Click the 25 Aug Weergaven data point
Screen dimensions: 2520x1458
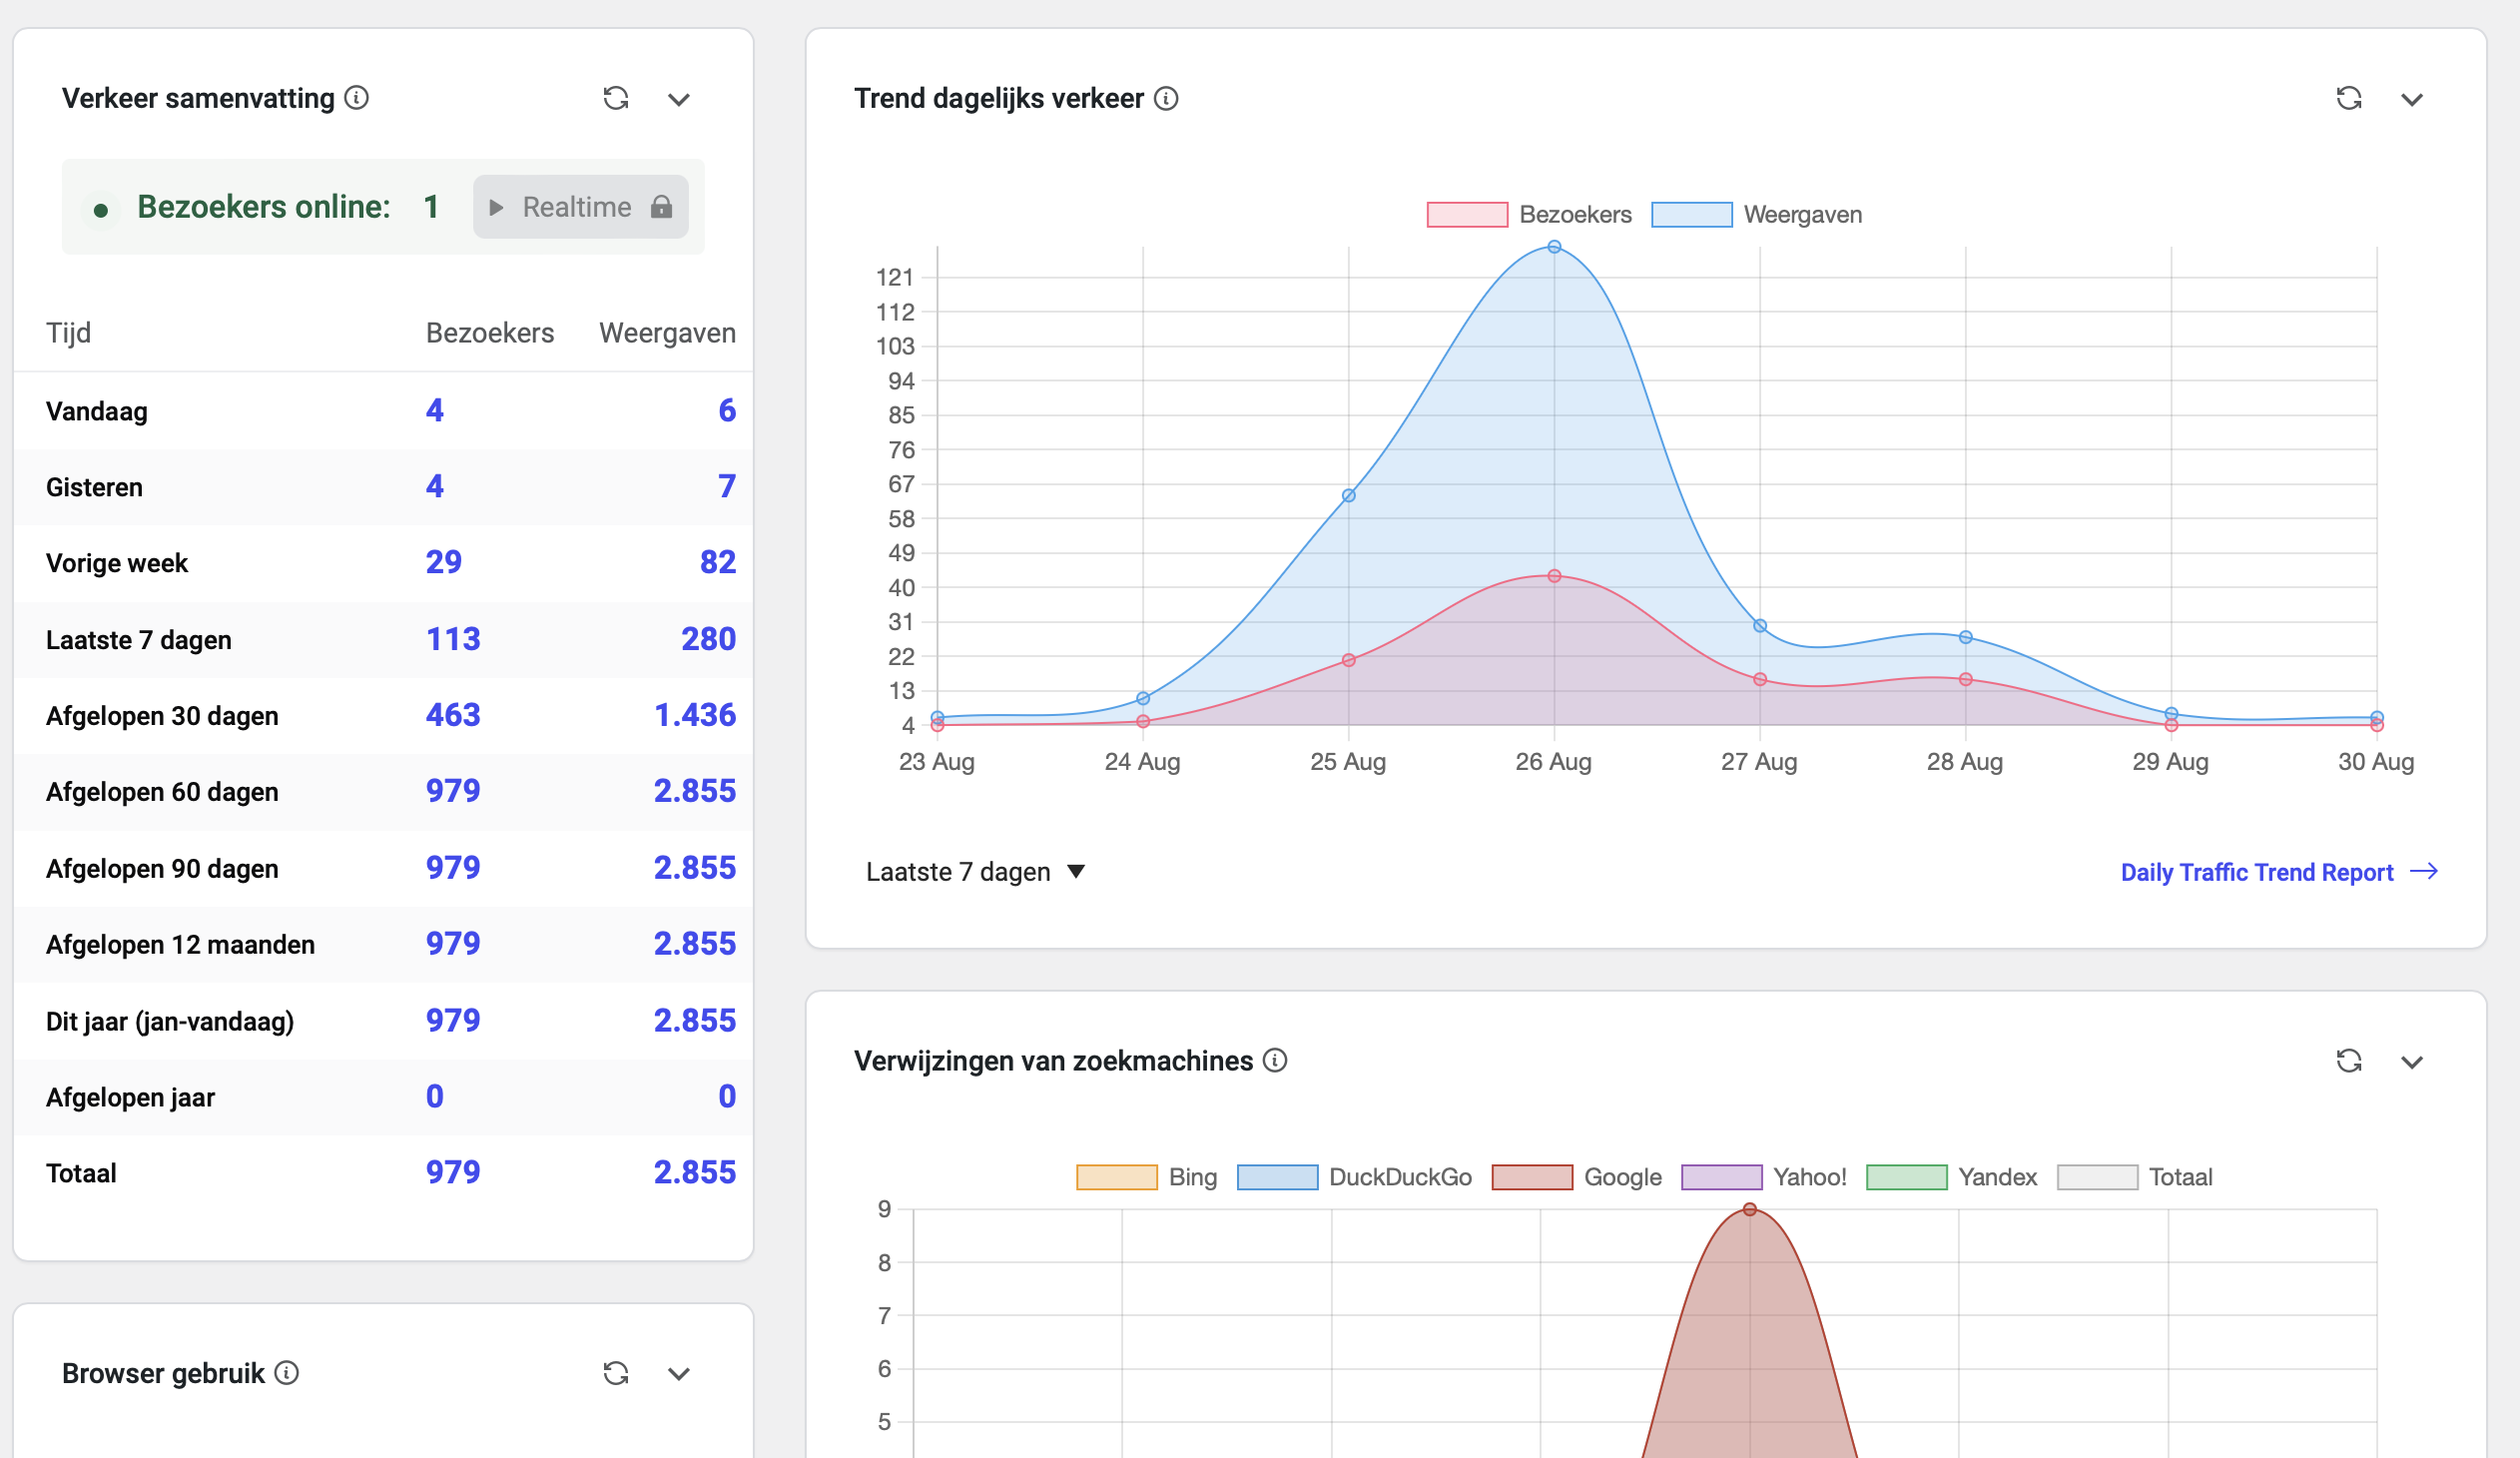[1349, 496]
